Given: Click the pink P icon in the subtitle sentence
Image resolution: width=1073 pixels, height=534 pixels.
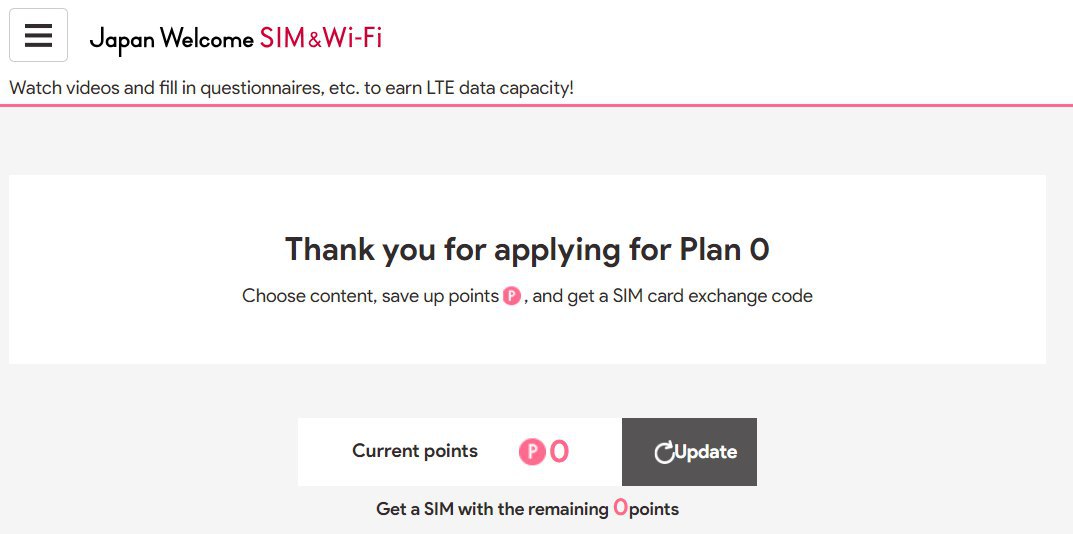Looking at the screenshot, I should click(x=512, y=297).
